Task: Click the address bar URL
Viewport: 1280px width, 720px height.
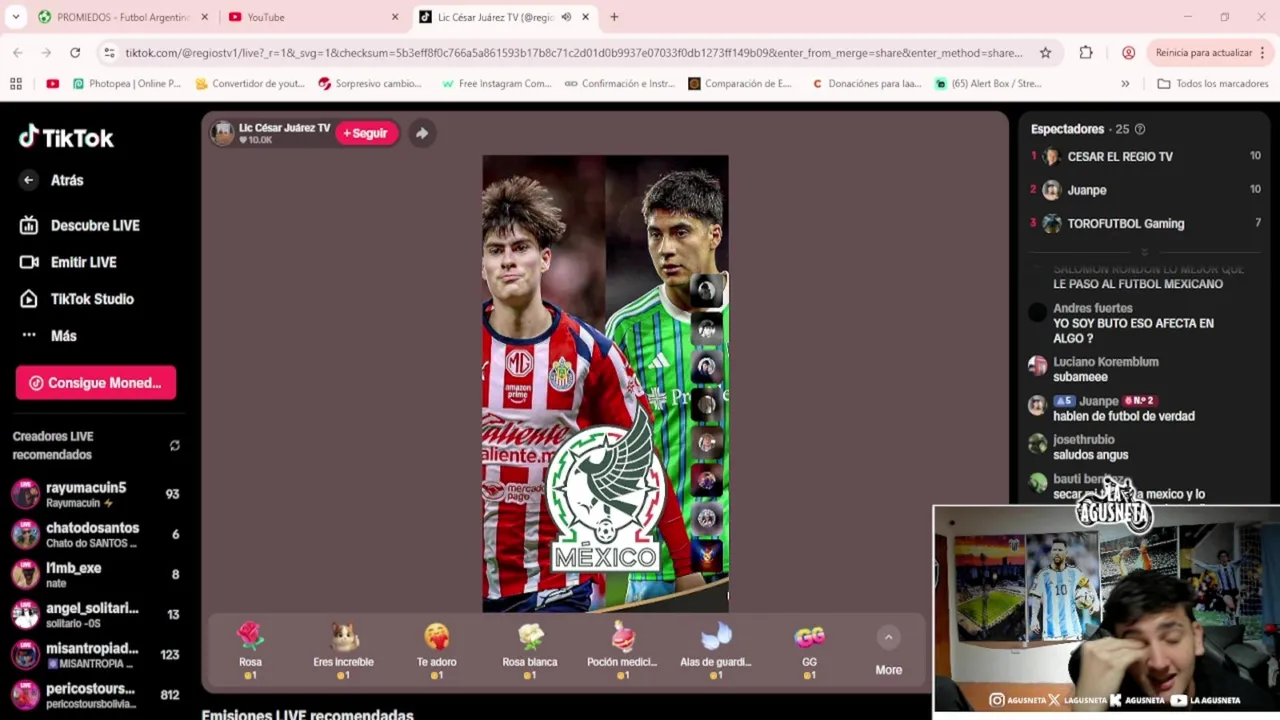Action: pyautogui.click(x=574, y=53)
